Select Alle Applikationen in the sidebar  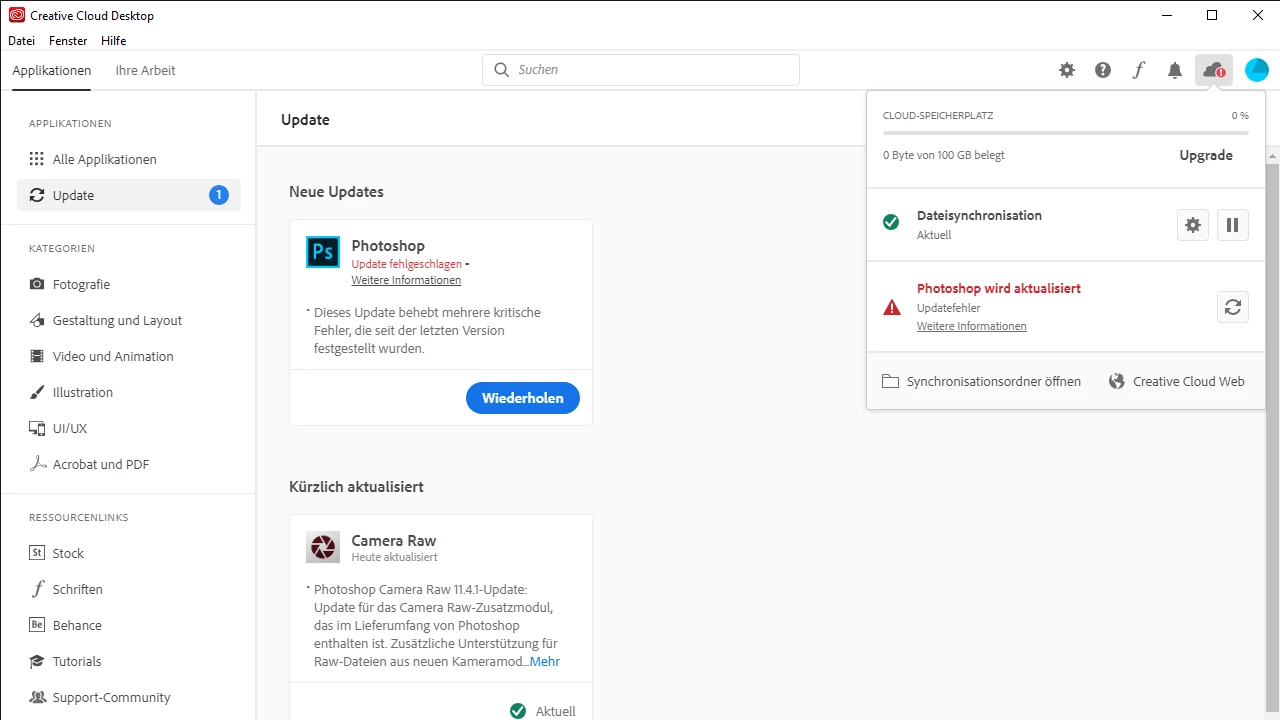(129, 159)
